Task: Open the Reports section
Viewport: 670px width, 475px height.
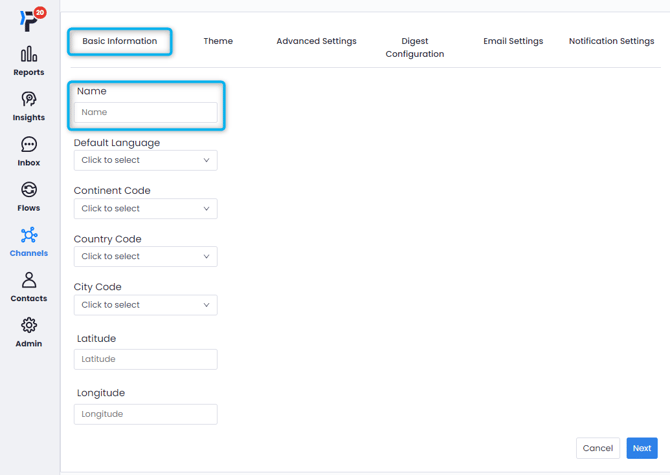Action: coord(29,60)
